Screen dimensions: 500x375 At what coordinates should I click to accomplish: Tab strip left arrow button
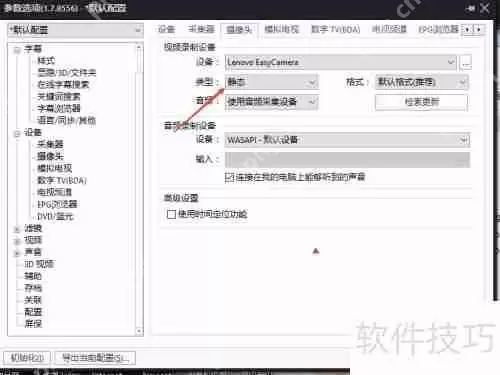pos(467,30)
